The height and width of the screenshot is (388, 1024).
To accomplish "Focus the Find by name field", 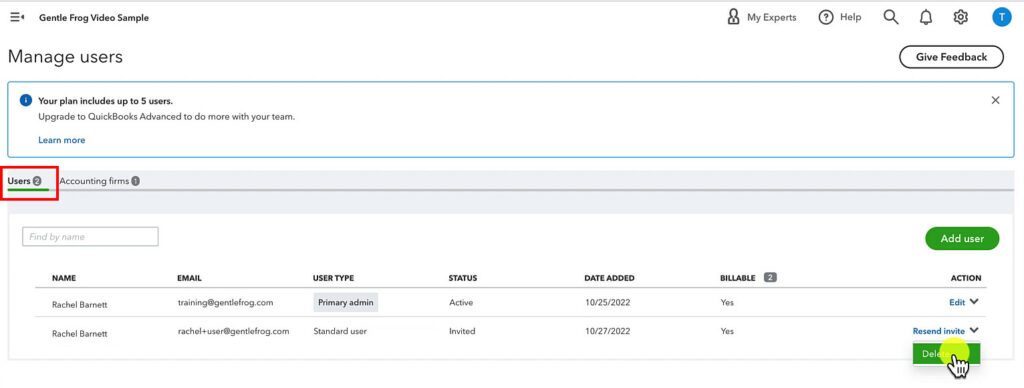I will tap(90, 236).
